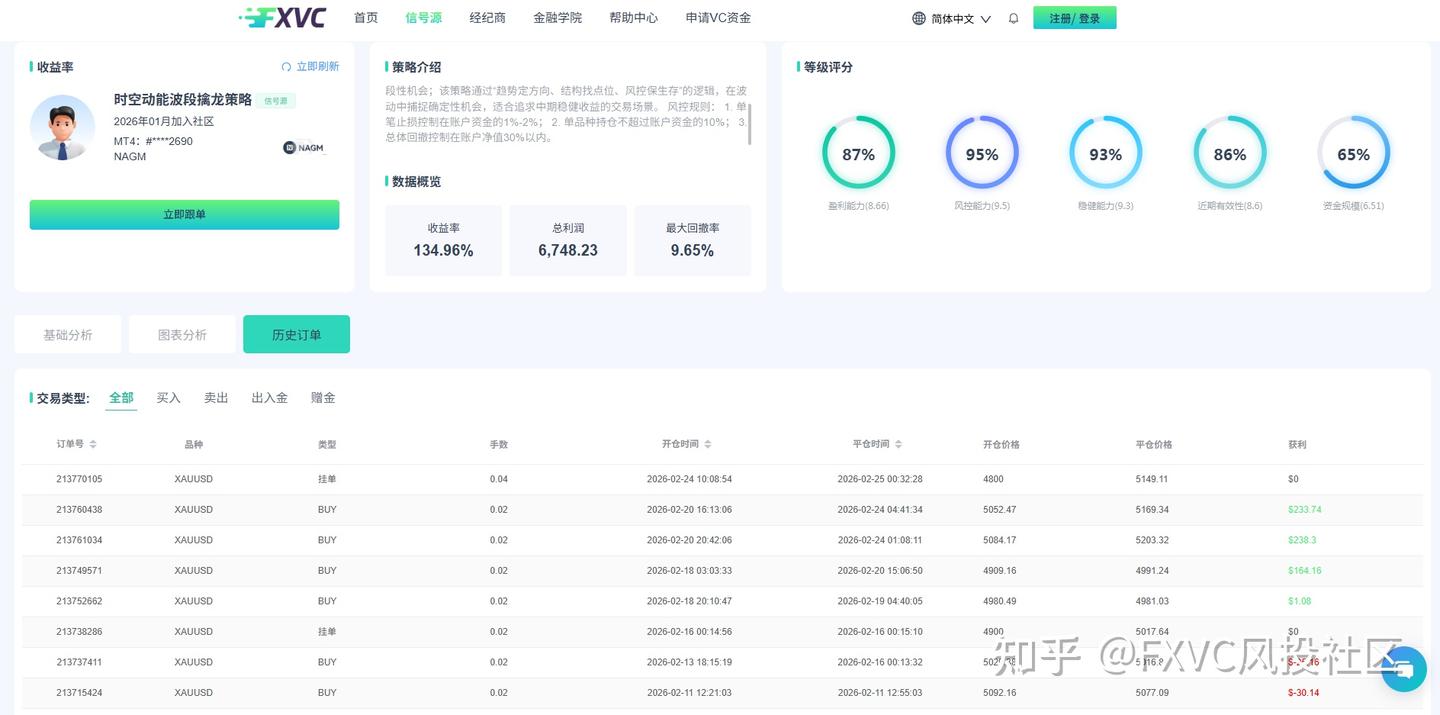Click the 注册/登录 button
1440x715 pixels.
(1074, 17)
